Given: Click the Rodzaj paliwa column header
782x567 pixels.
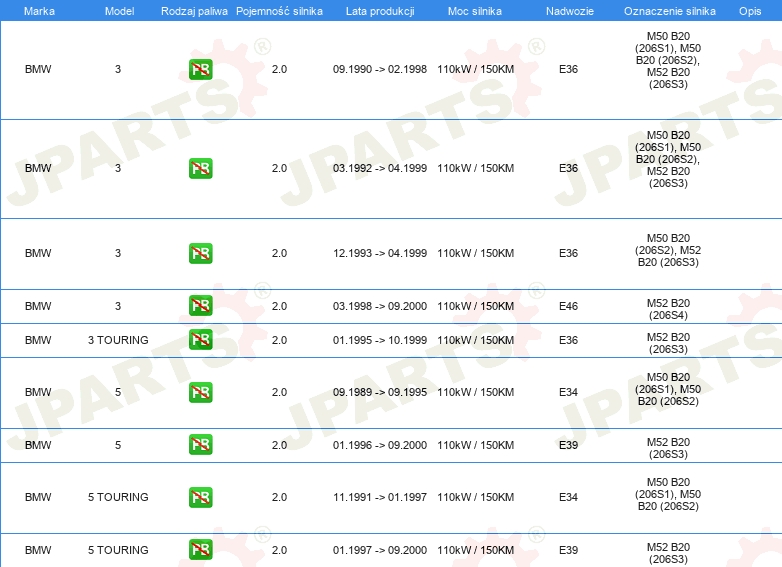Looking at the screenshot, I should pos(194,11).
